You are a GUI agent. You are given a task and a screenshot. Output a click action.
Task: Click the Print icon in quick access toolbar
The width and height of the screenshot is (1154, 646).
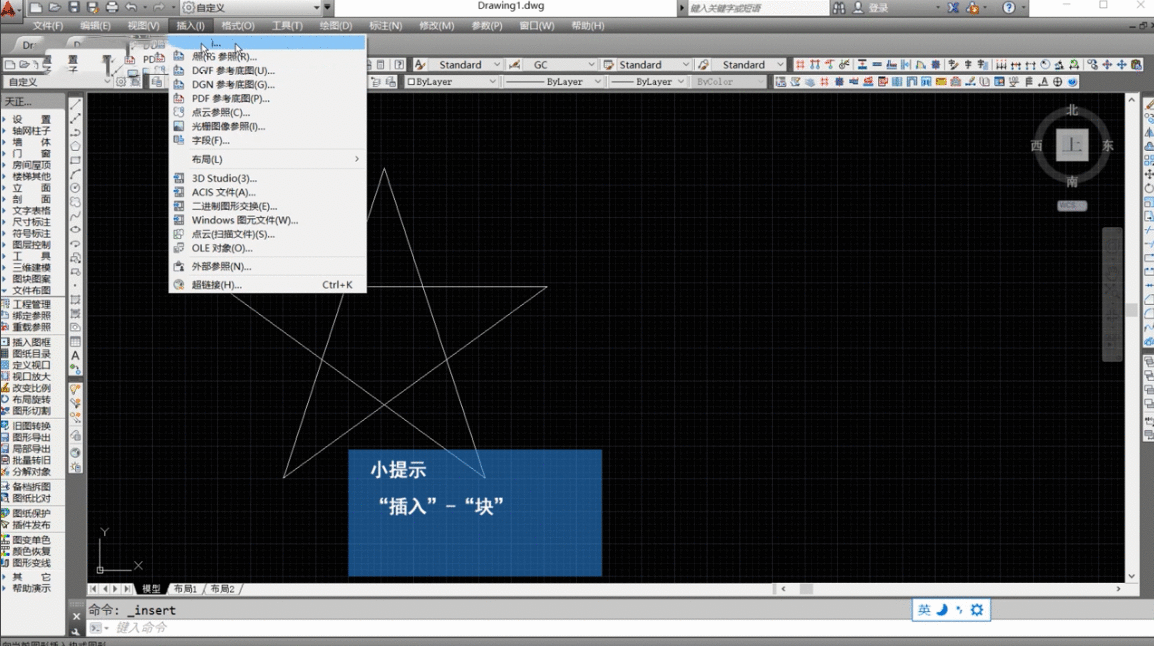click(x=111, y=8)
